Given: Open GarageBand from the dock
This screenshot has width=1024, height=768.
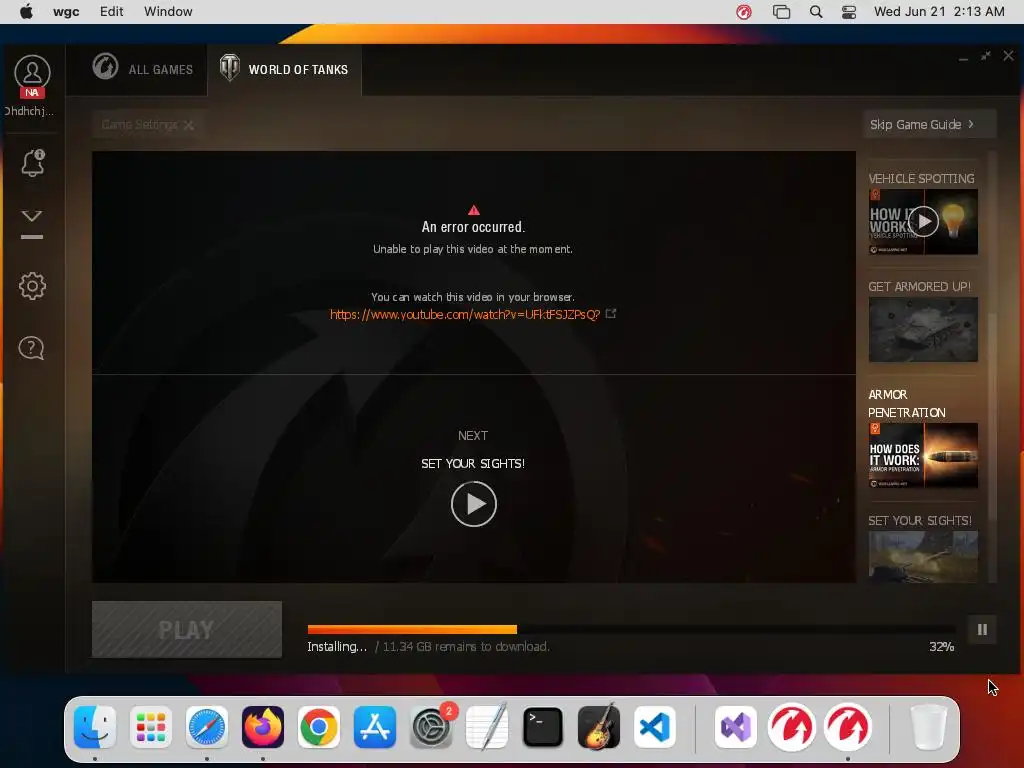Looking at the screenshot, I should point(599,727).
